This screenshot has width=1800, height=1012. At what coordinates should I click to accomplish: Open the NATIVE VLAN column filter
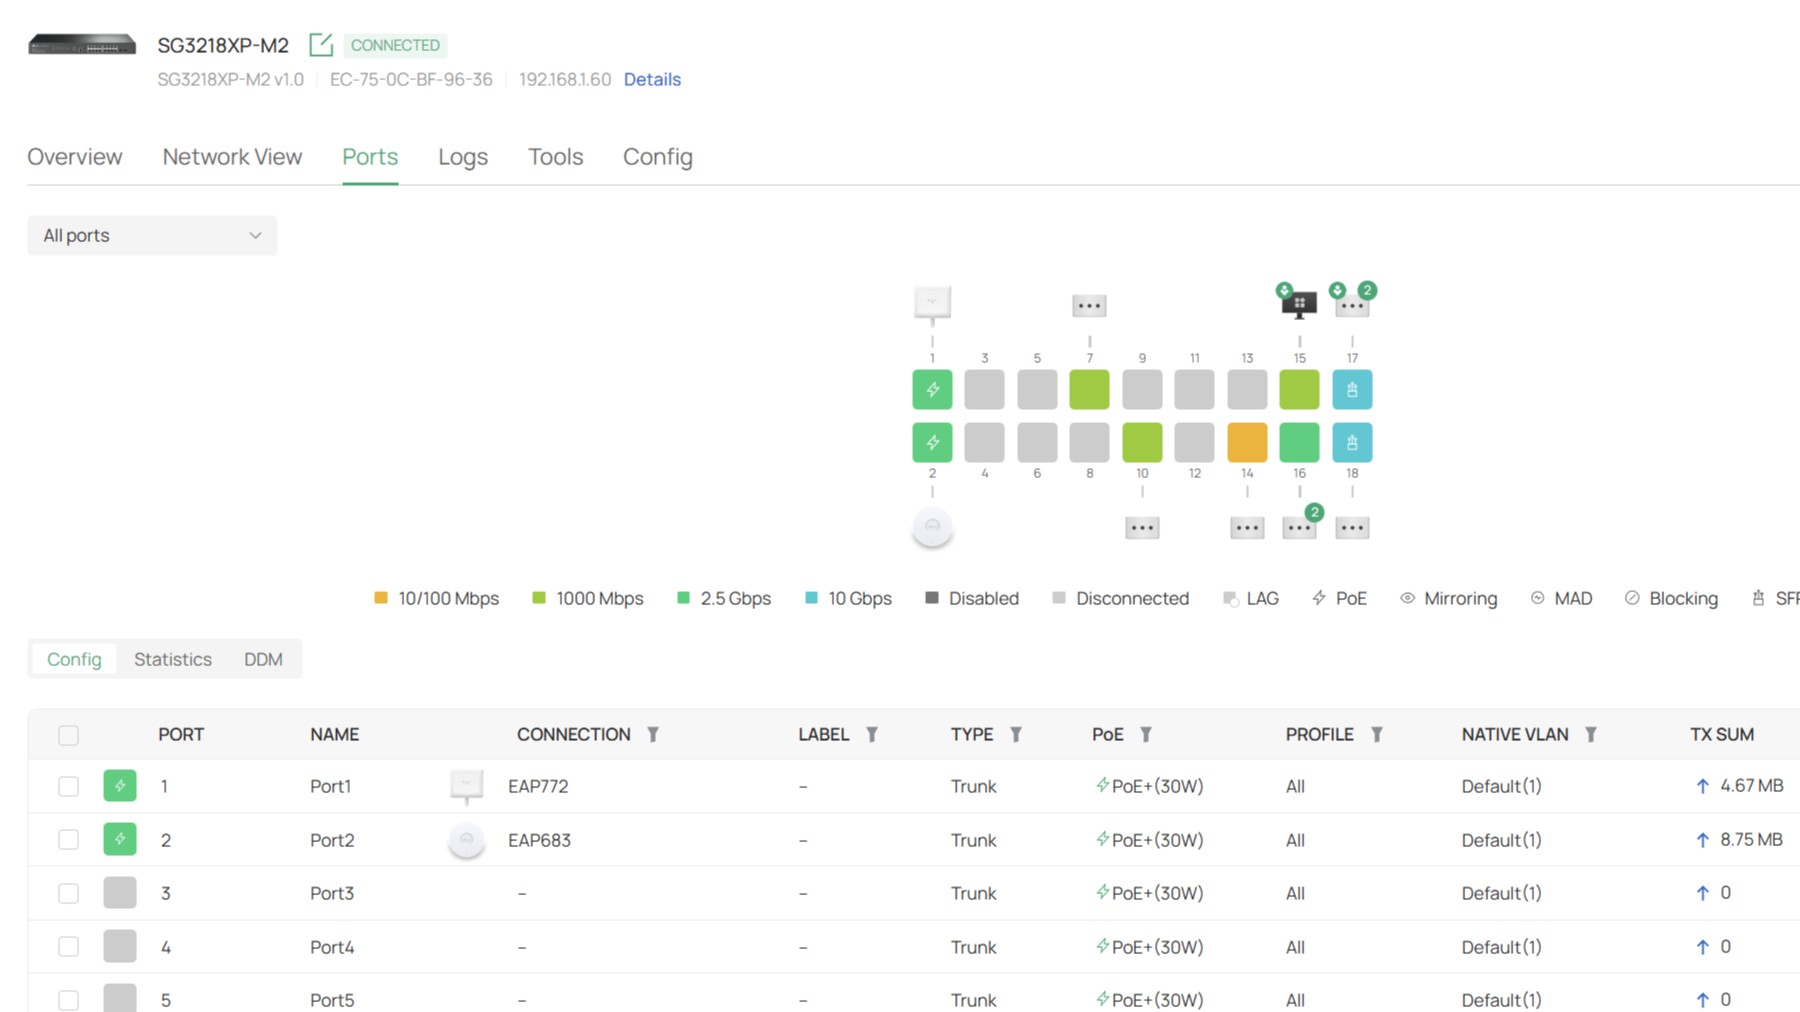click(1591, 735)
